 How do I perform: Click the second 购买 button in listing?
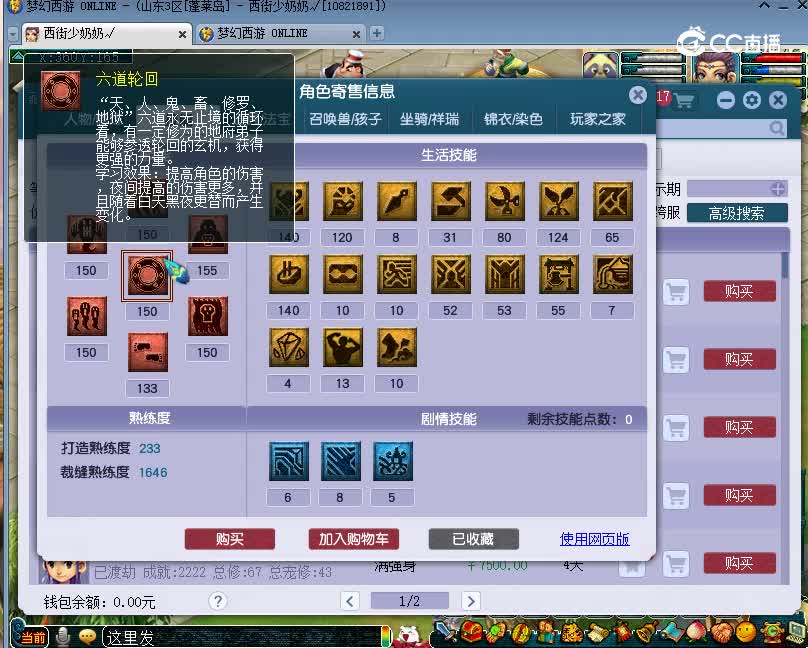coord(739,359)
